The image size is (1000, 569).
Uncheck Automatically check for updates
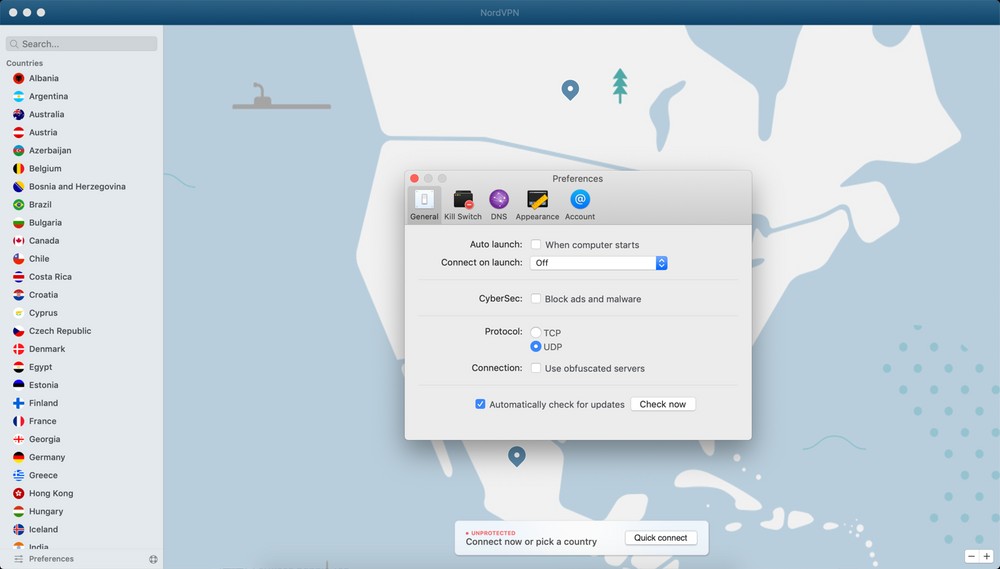point(480,405)
